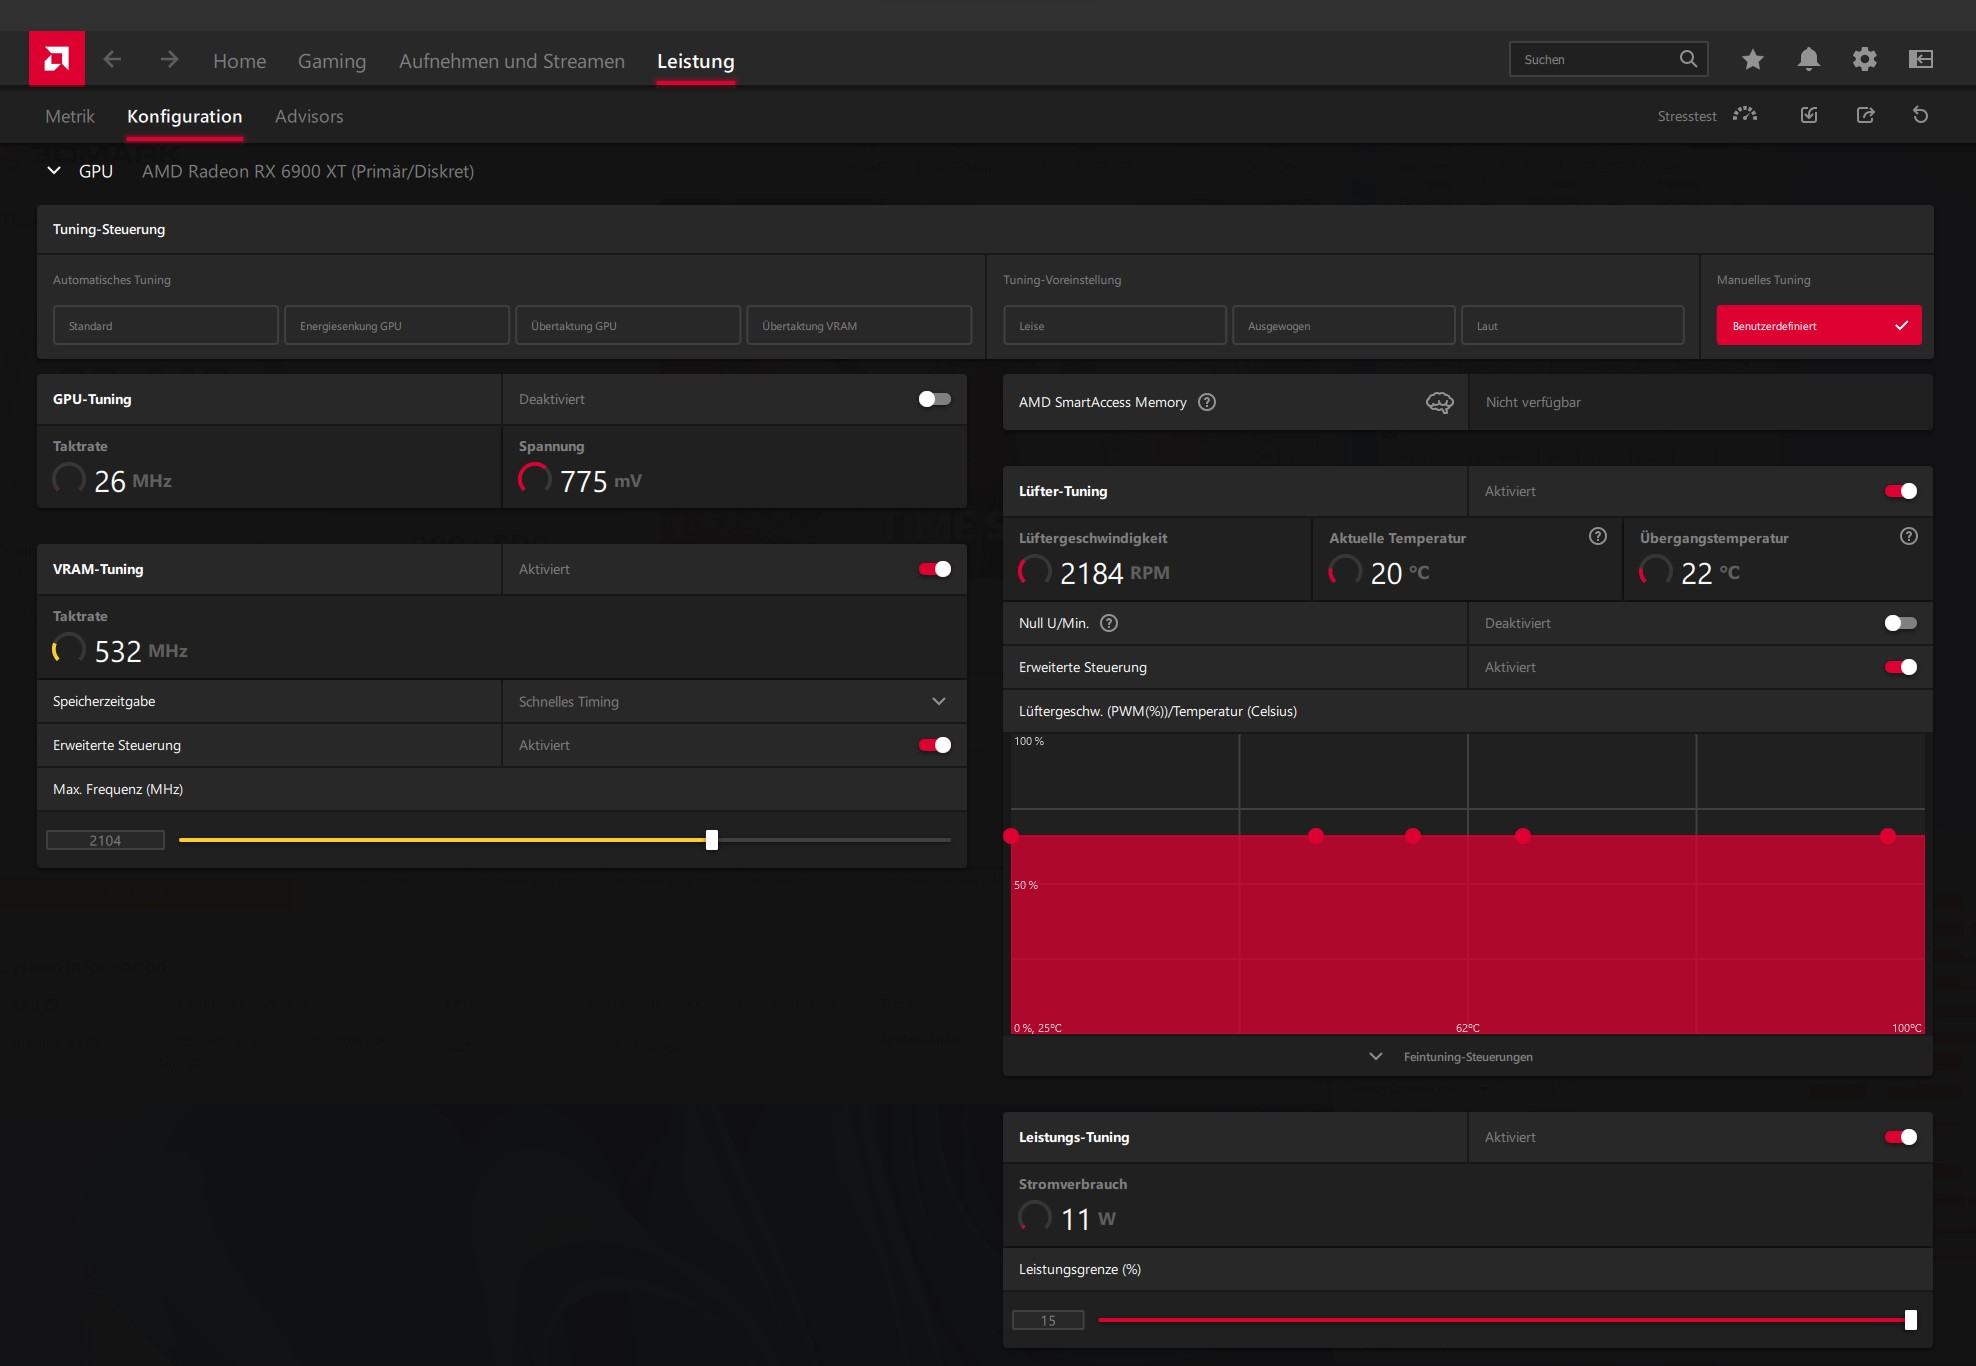The width and height of the screenshot is (1976, 1366).
Task: Select Übertaktung GPU preset
Action: pyautogui.click(x=627, y=325)
